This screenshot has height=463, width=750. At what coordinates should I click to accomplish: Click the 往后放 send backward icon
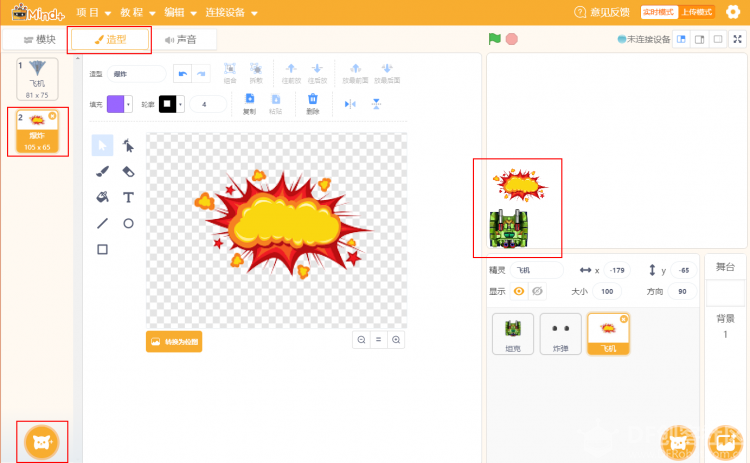[x=317, y=68]
